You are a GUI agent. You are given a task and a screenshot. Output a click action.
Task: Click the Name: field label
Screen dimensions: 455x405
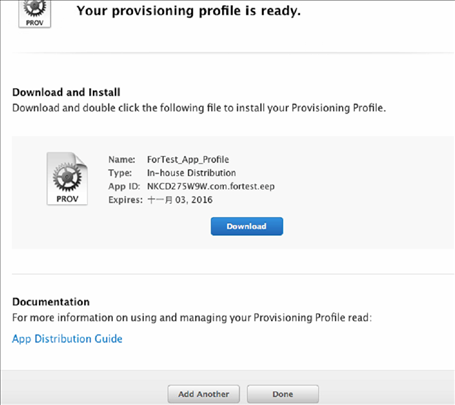(x=122, y=160)
